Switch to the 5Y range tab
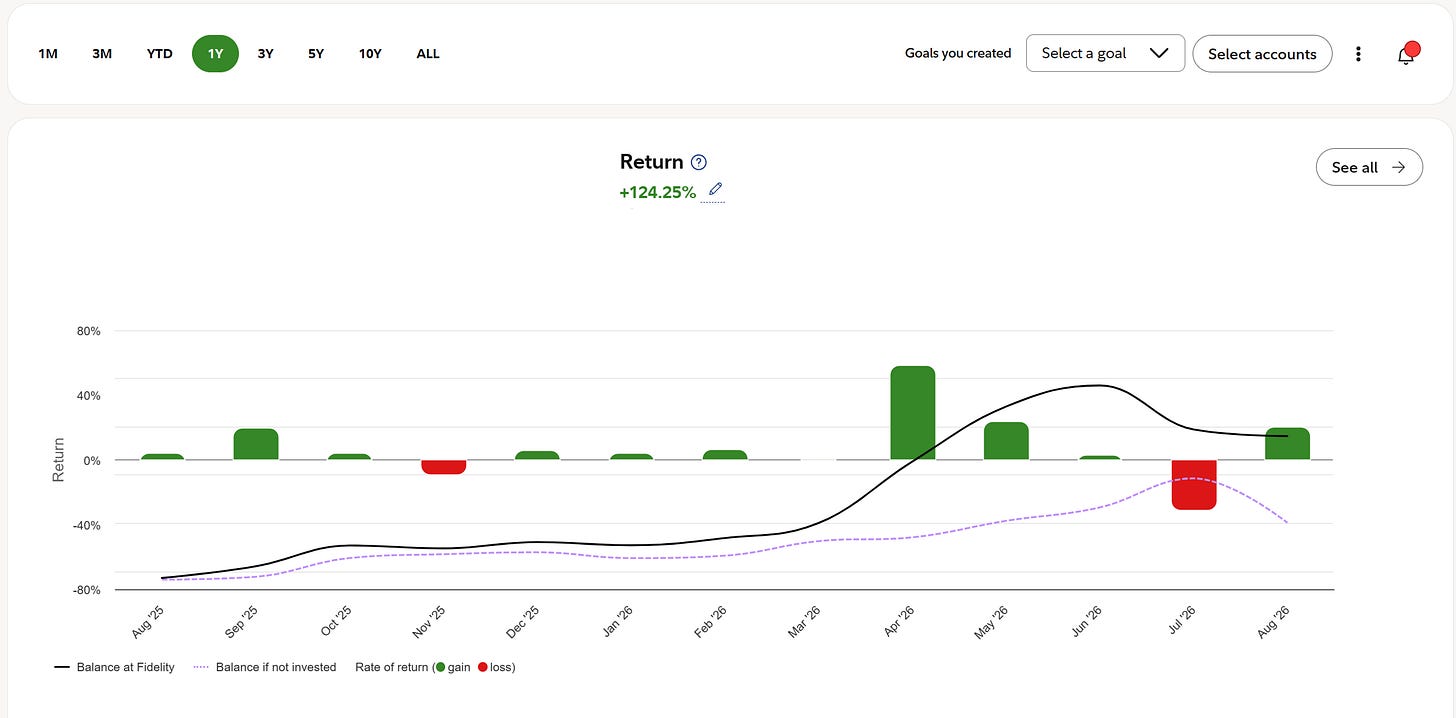The width and height of the screenshot is (1456, 718). [316, 54]
